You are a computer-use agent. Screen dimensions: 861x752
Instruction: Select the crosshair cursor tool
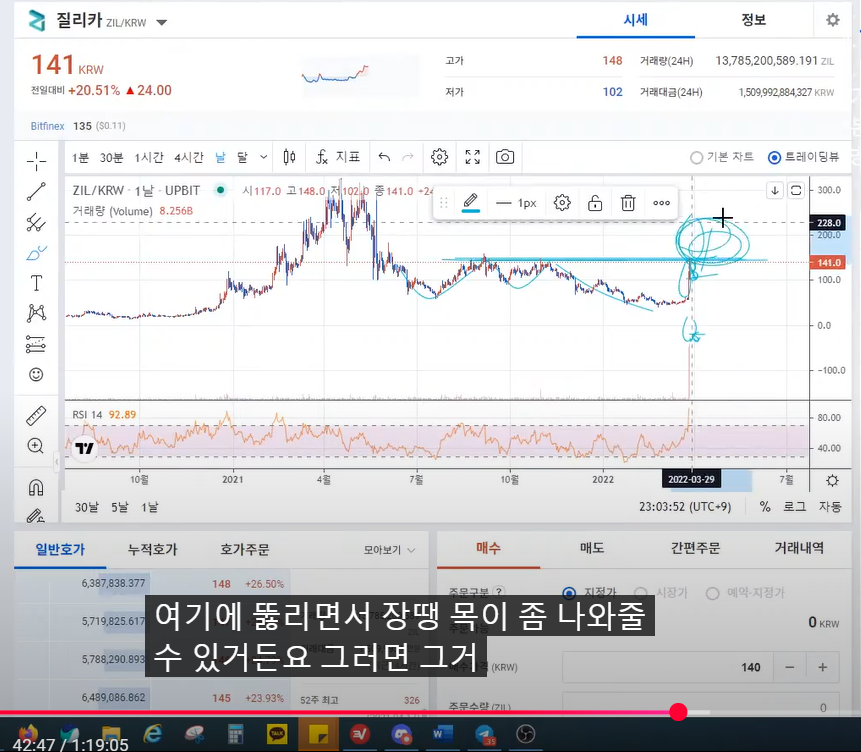tap(36, 161)
